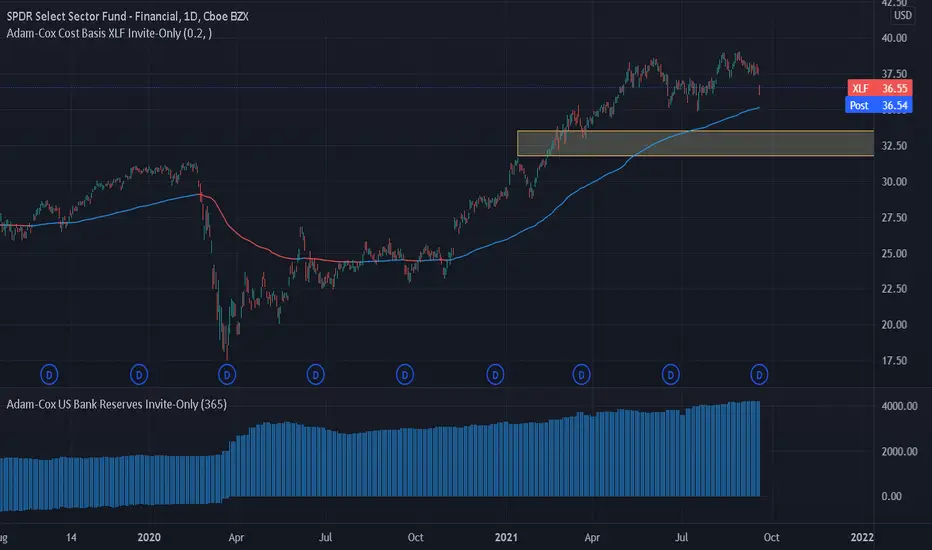Click the 40.00 price axis value
The height and width of the screenshot is (550, 932).
tap(894, 38)
